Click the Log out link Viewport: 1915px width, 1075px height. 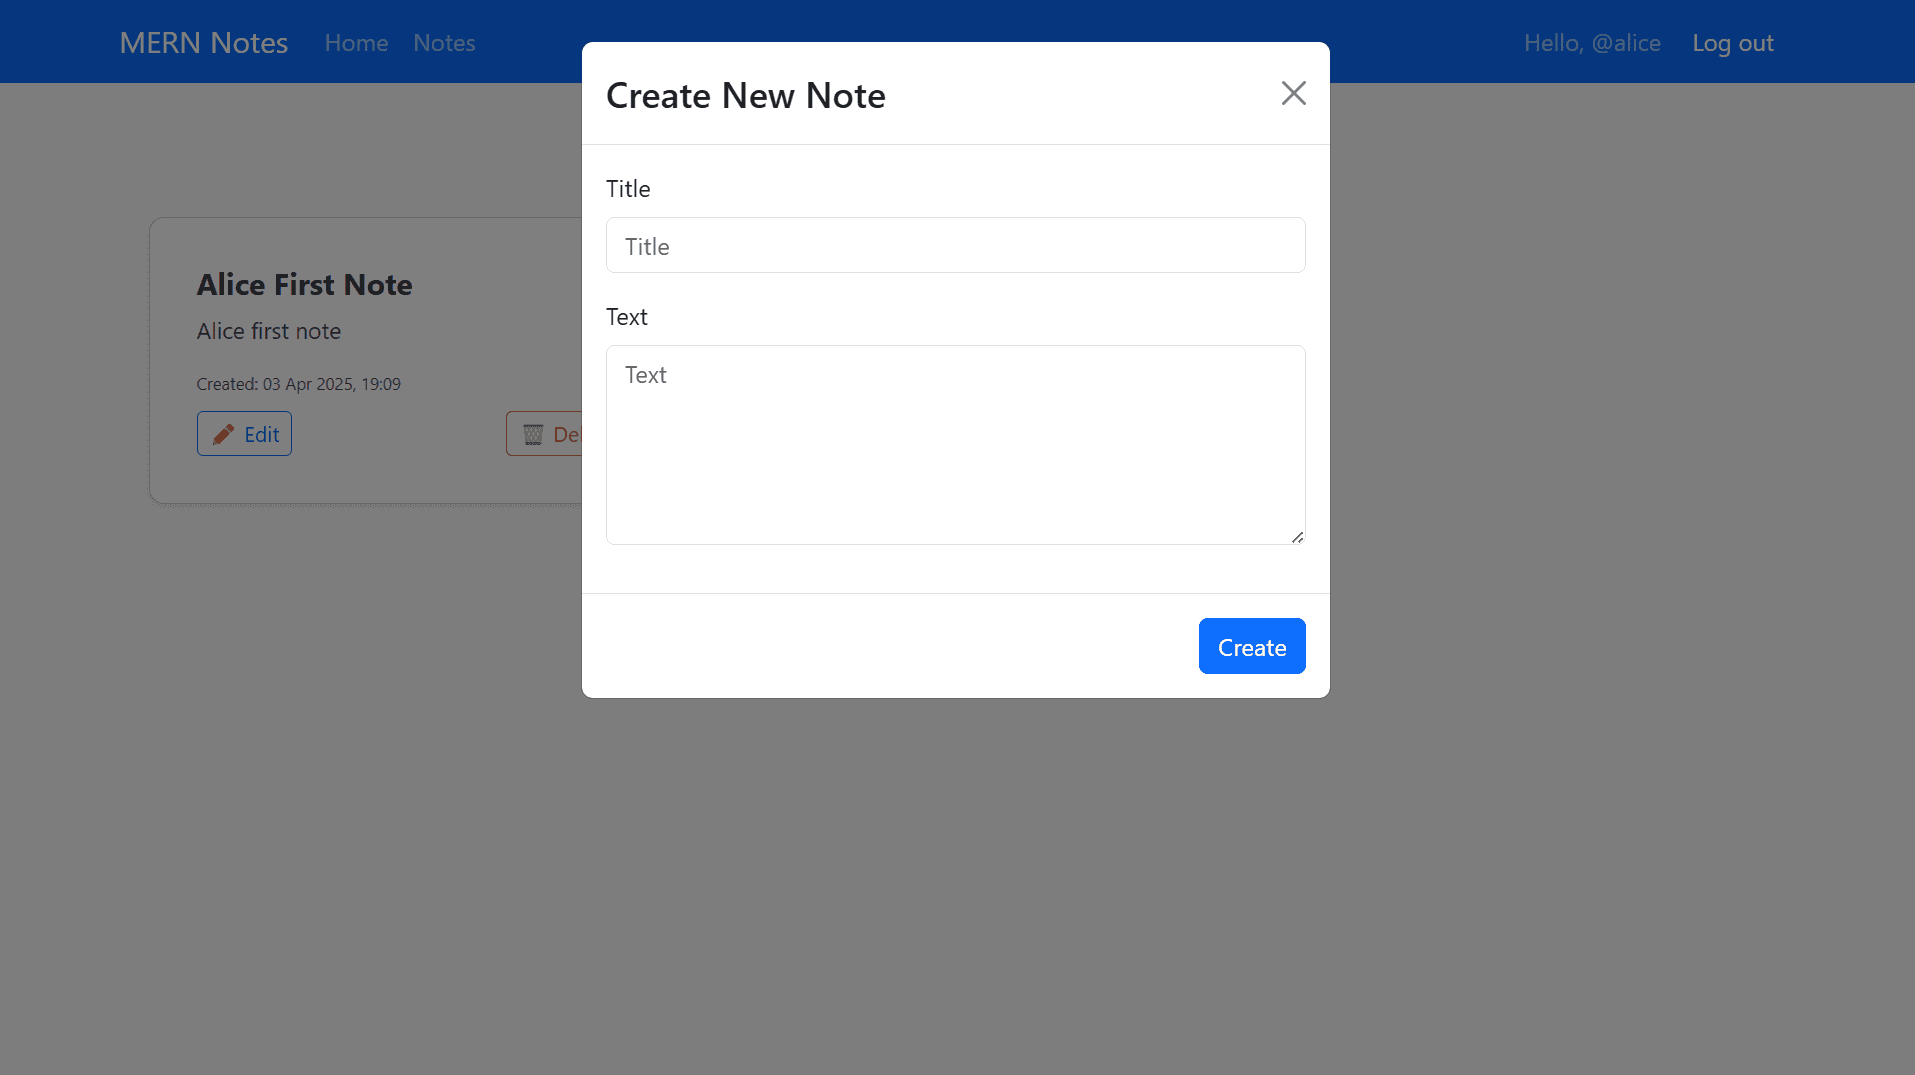point(1733,43)
